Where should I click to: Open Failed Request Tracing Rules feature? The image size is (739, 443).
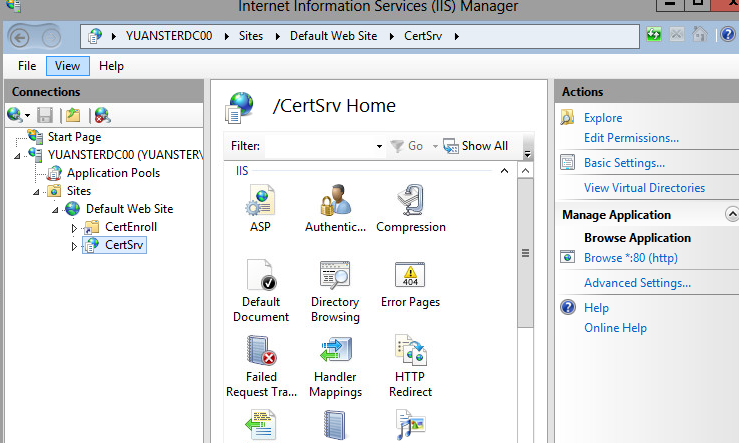click(261, 366)
